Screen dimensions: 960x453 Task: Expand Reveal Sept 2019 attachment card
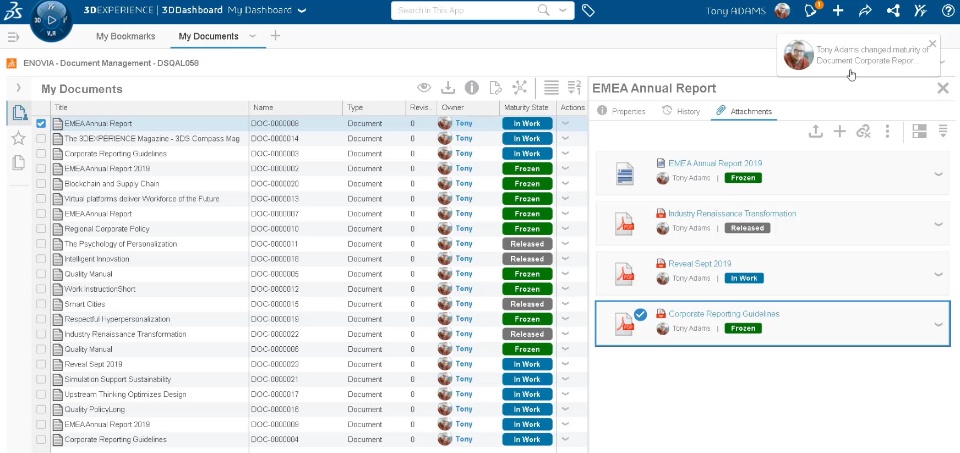point(938,275)
